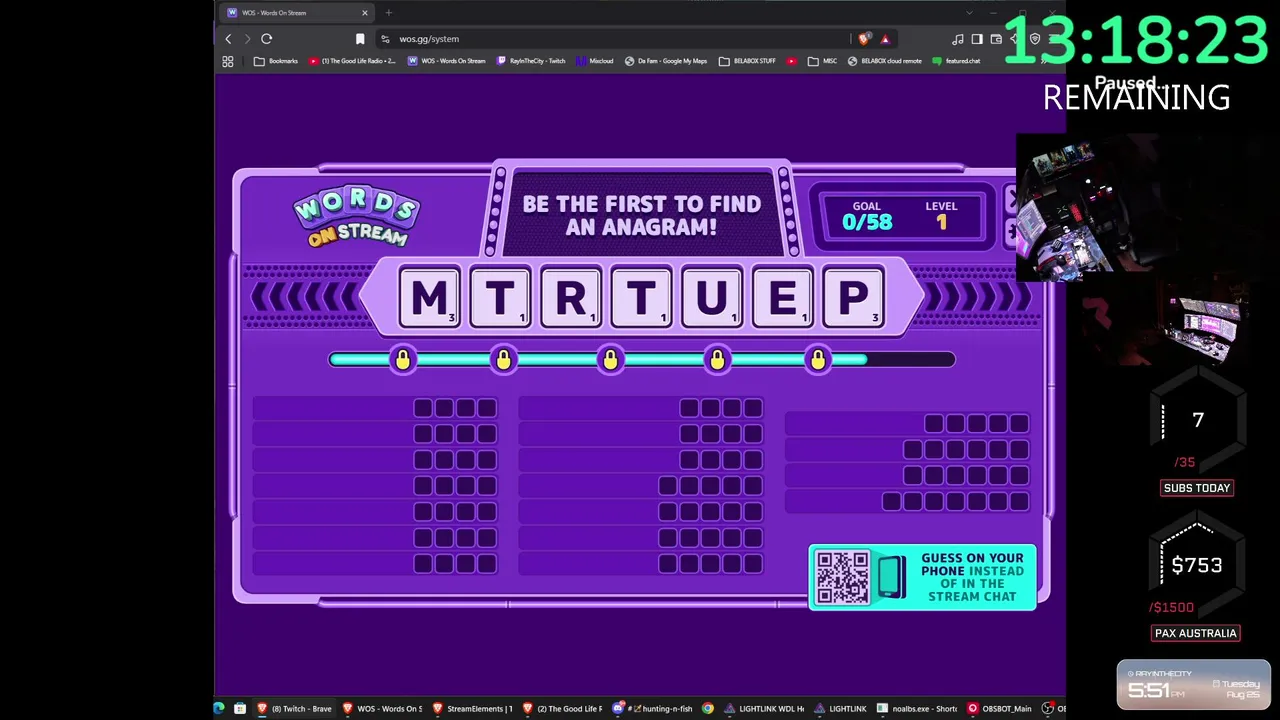The image size is (1280, 720).
Task: Switch to WOS - Words On Stream taskbar window
Action: click(x=382, y=709)
